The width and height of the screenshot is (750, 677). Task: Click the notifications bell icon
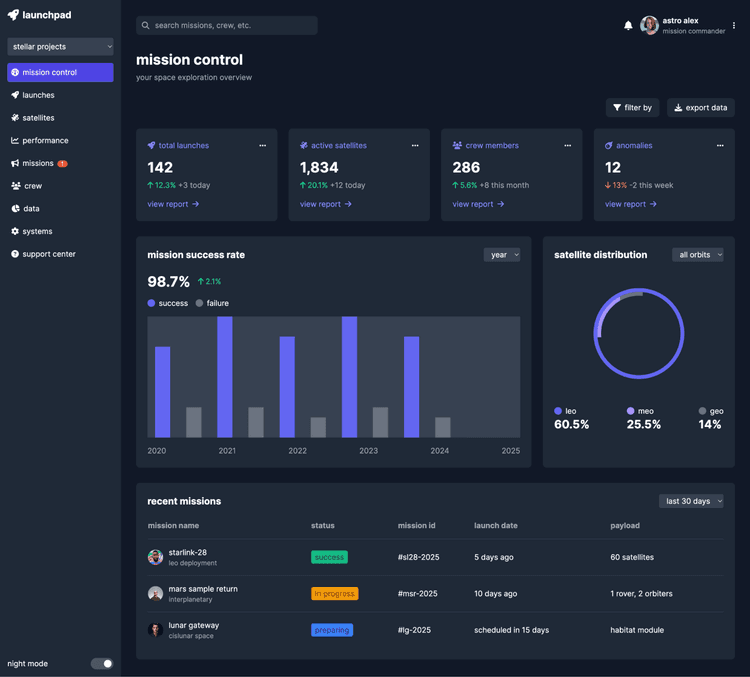(x=628, y=26)
